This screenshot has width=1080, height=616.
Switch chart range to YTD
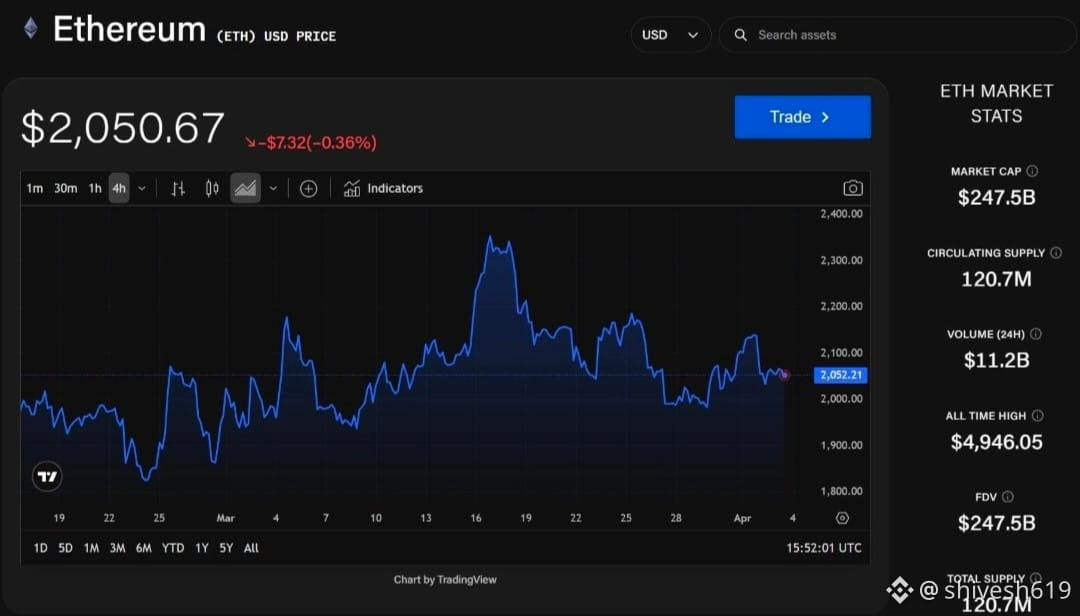coord(173,548)
